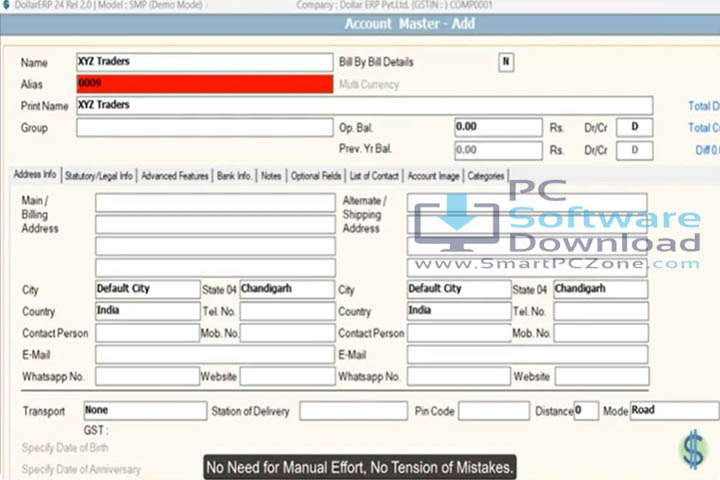Click Specify Date of Anniversary
Screen dimensions: 720x480
(x=81, y=469)
